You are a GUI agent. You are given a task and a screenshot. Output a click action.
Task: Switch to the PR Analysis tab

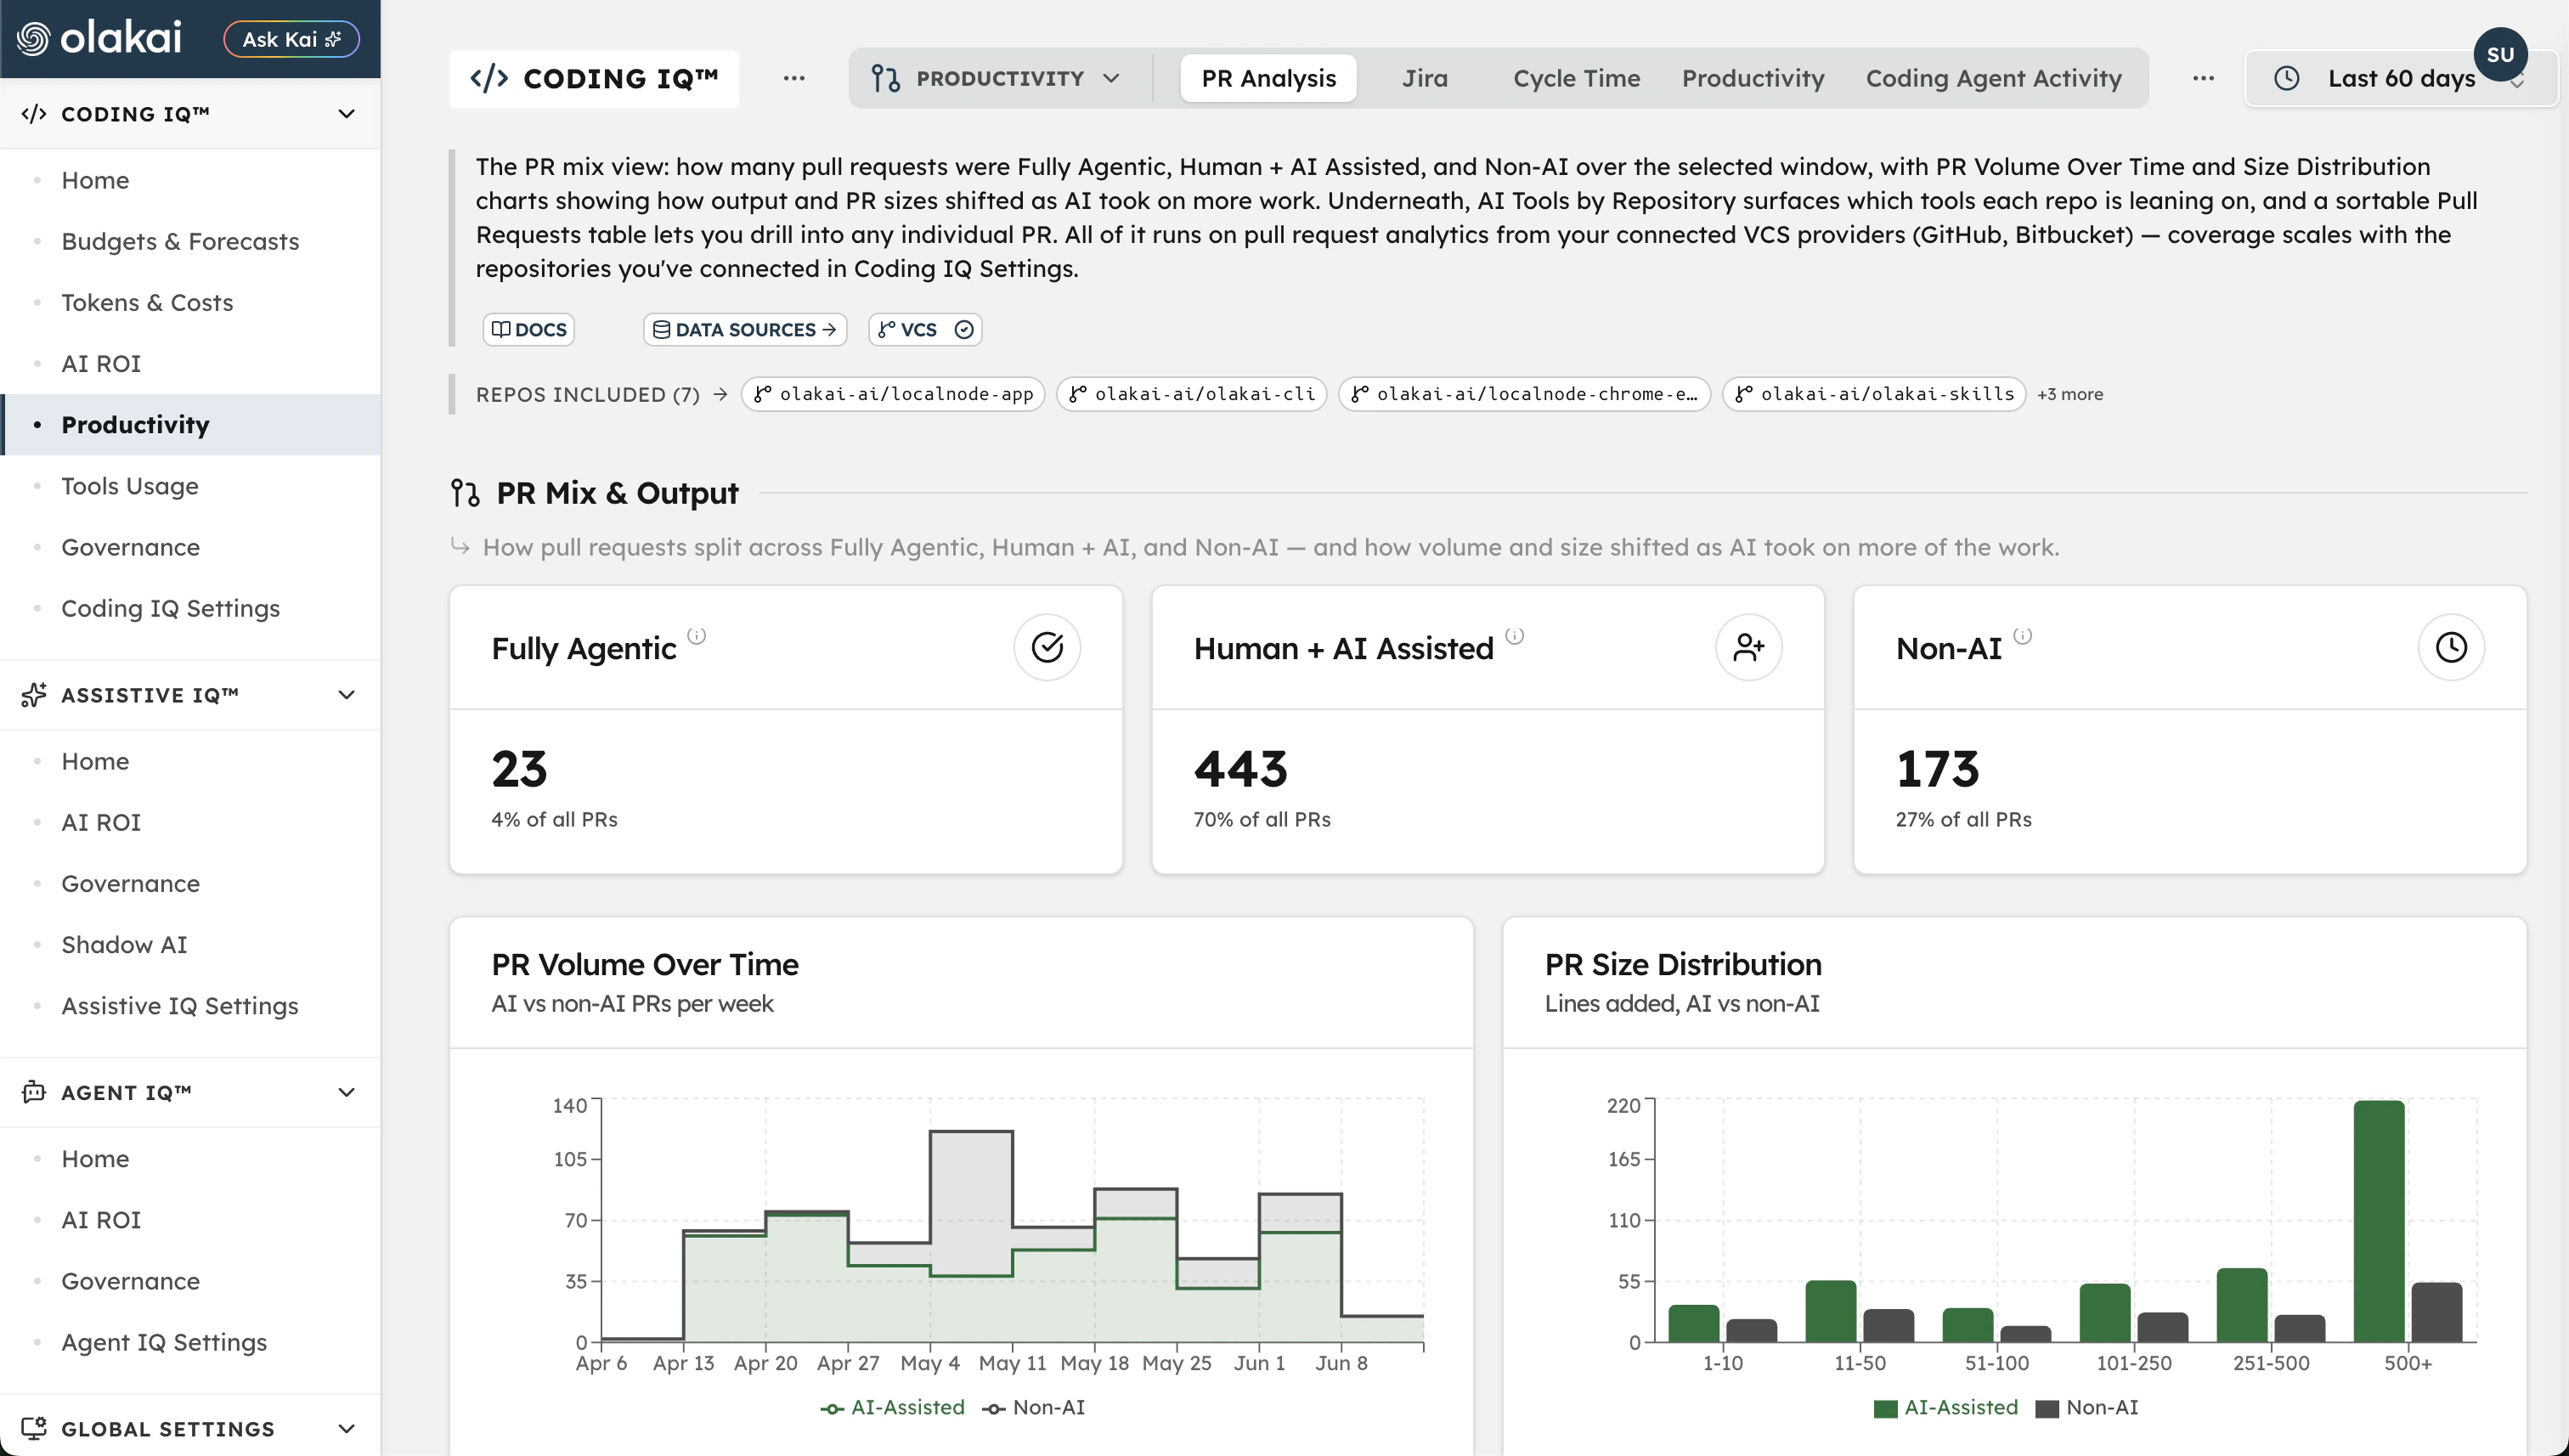coord(1268,78)
